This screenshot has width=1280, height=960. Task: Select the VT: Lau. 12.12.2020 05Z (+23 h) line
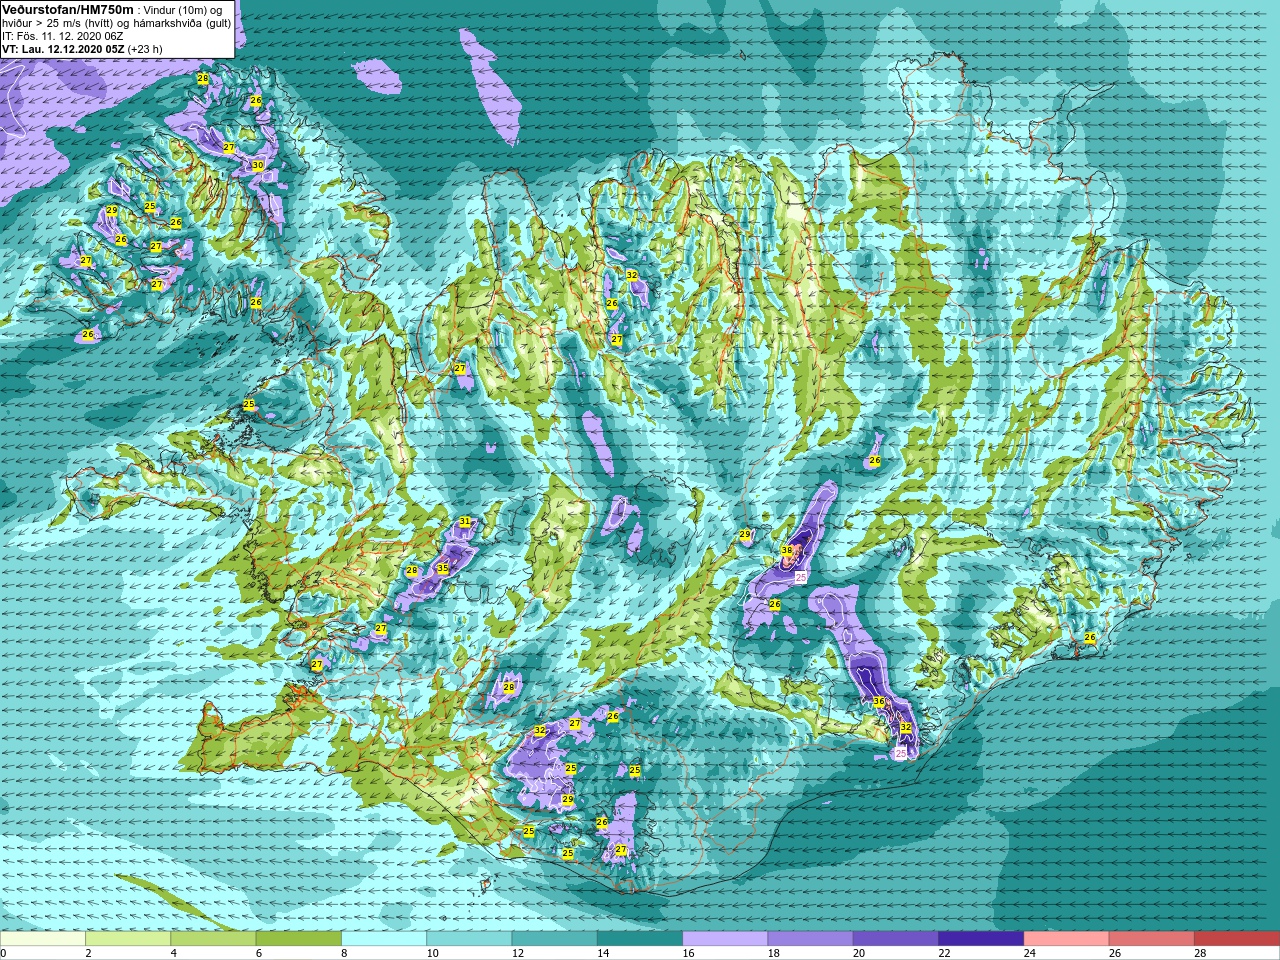point(82,48)
